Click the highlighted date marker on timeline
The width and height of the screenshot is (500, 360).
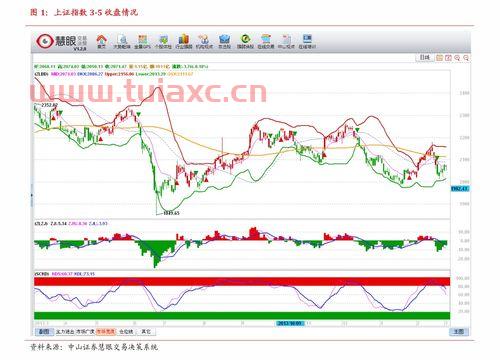pyautogui.click(x=290, y=323)
